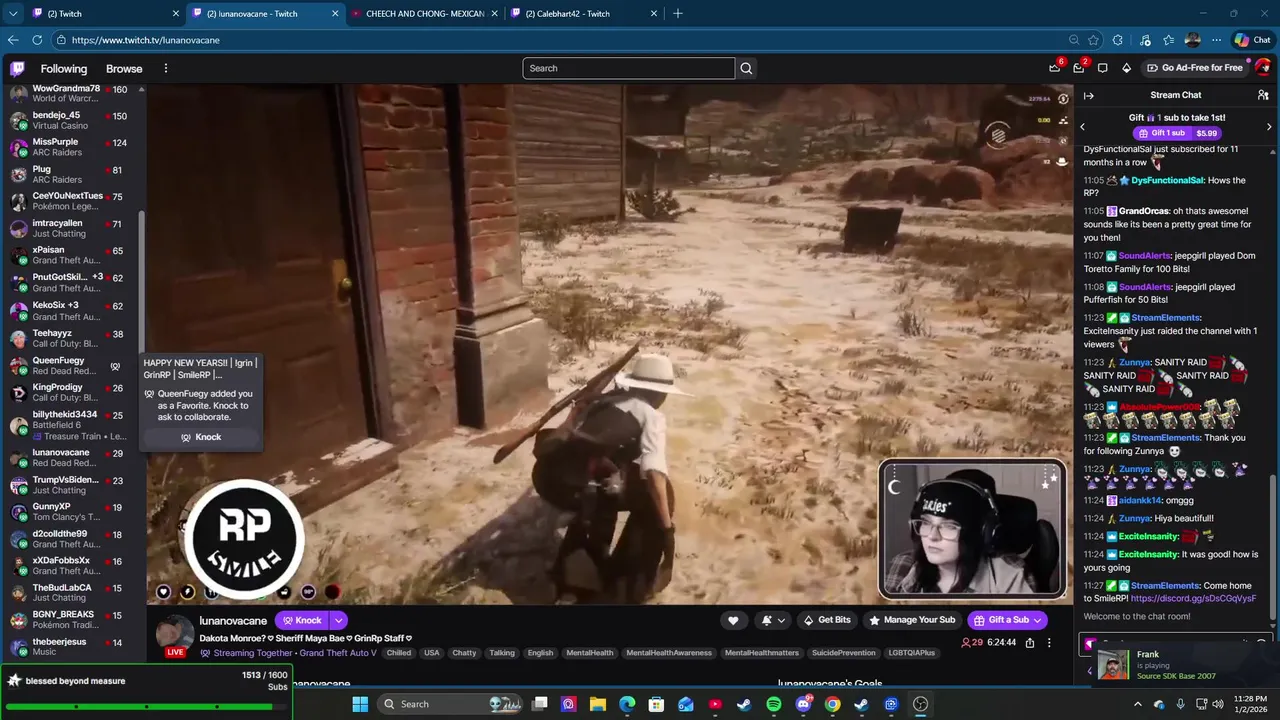Open the Browse page
The height and width of the screenshot is (720, 1280).
[124, 68]
